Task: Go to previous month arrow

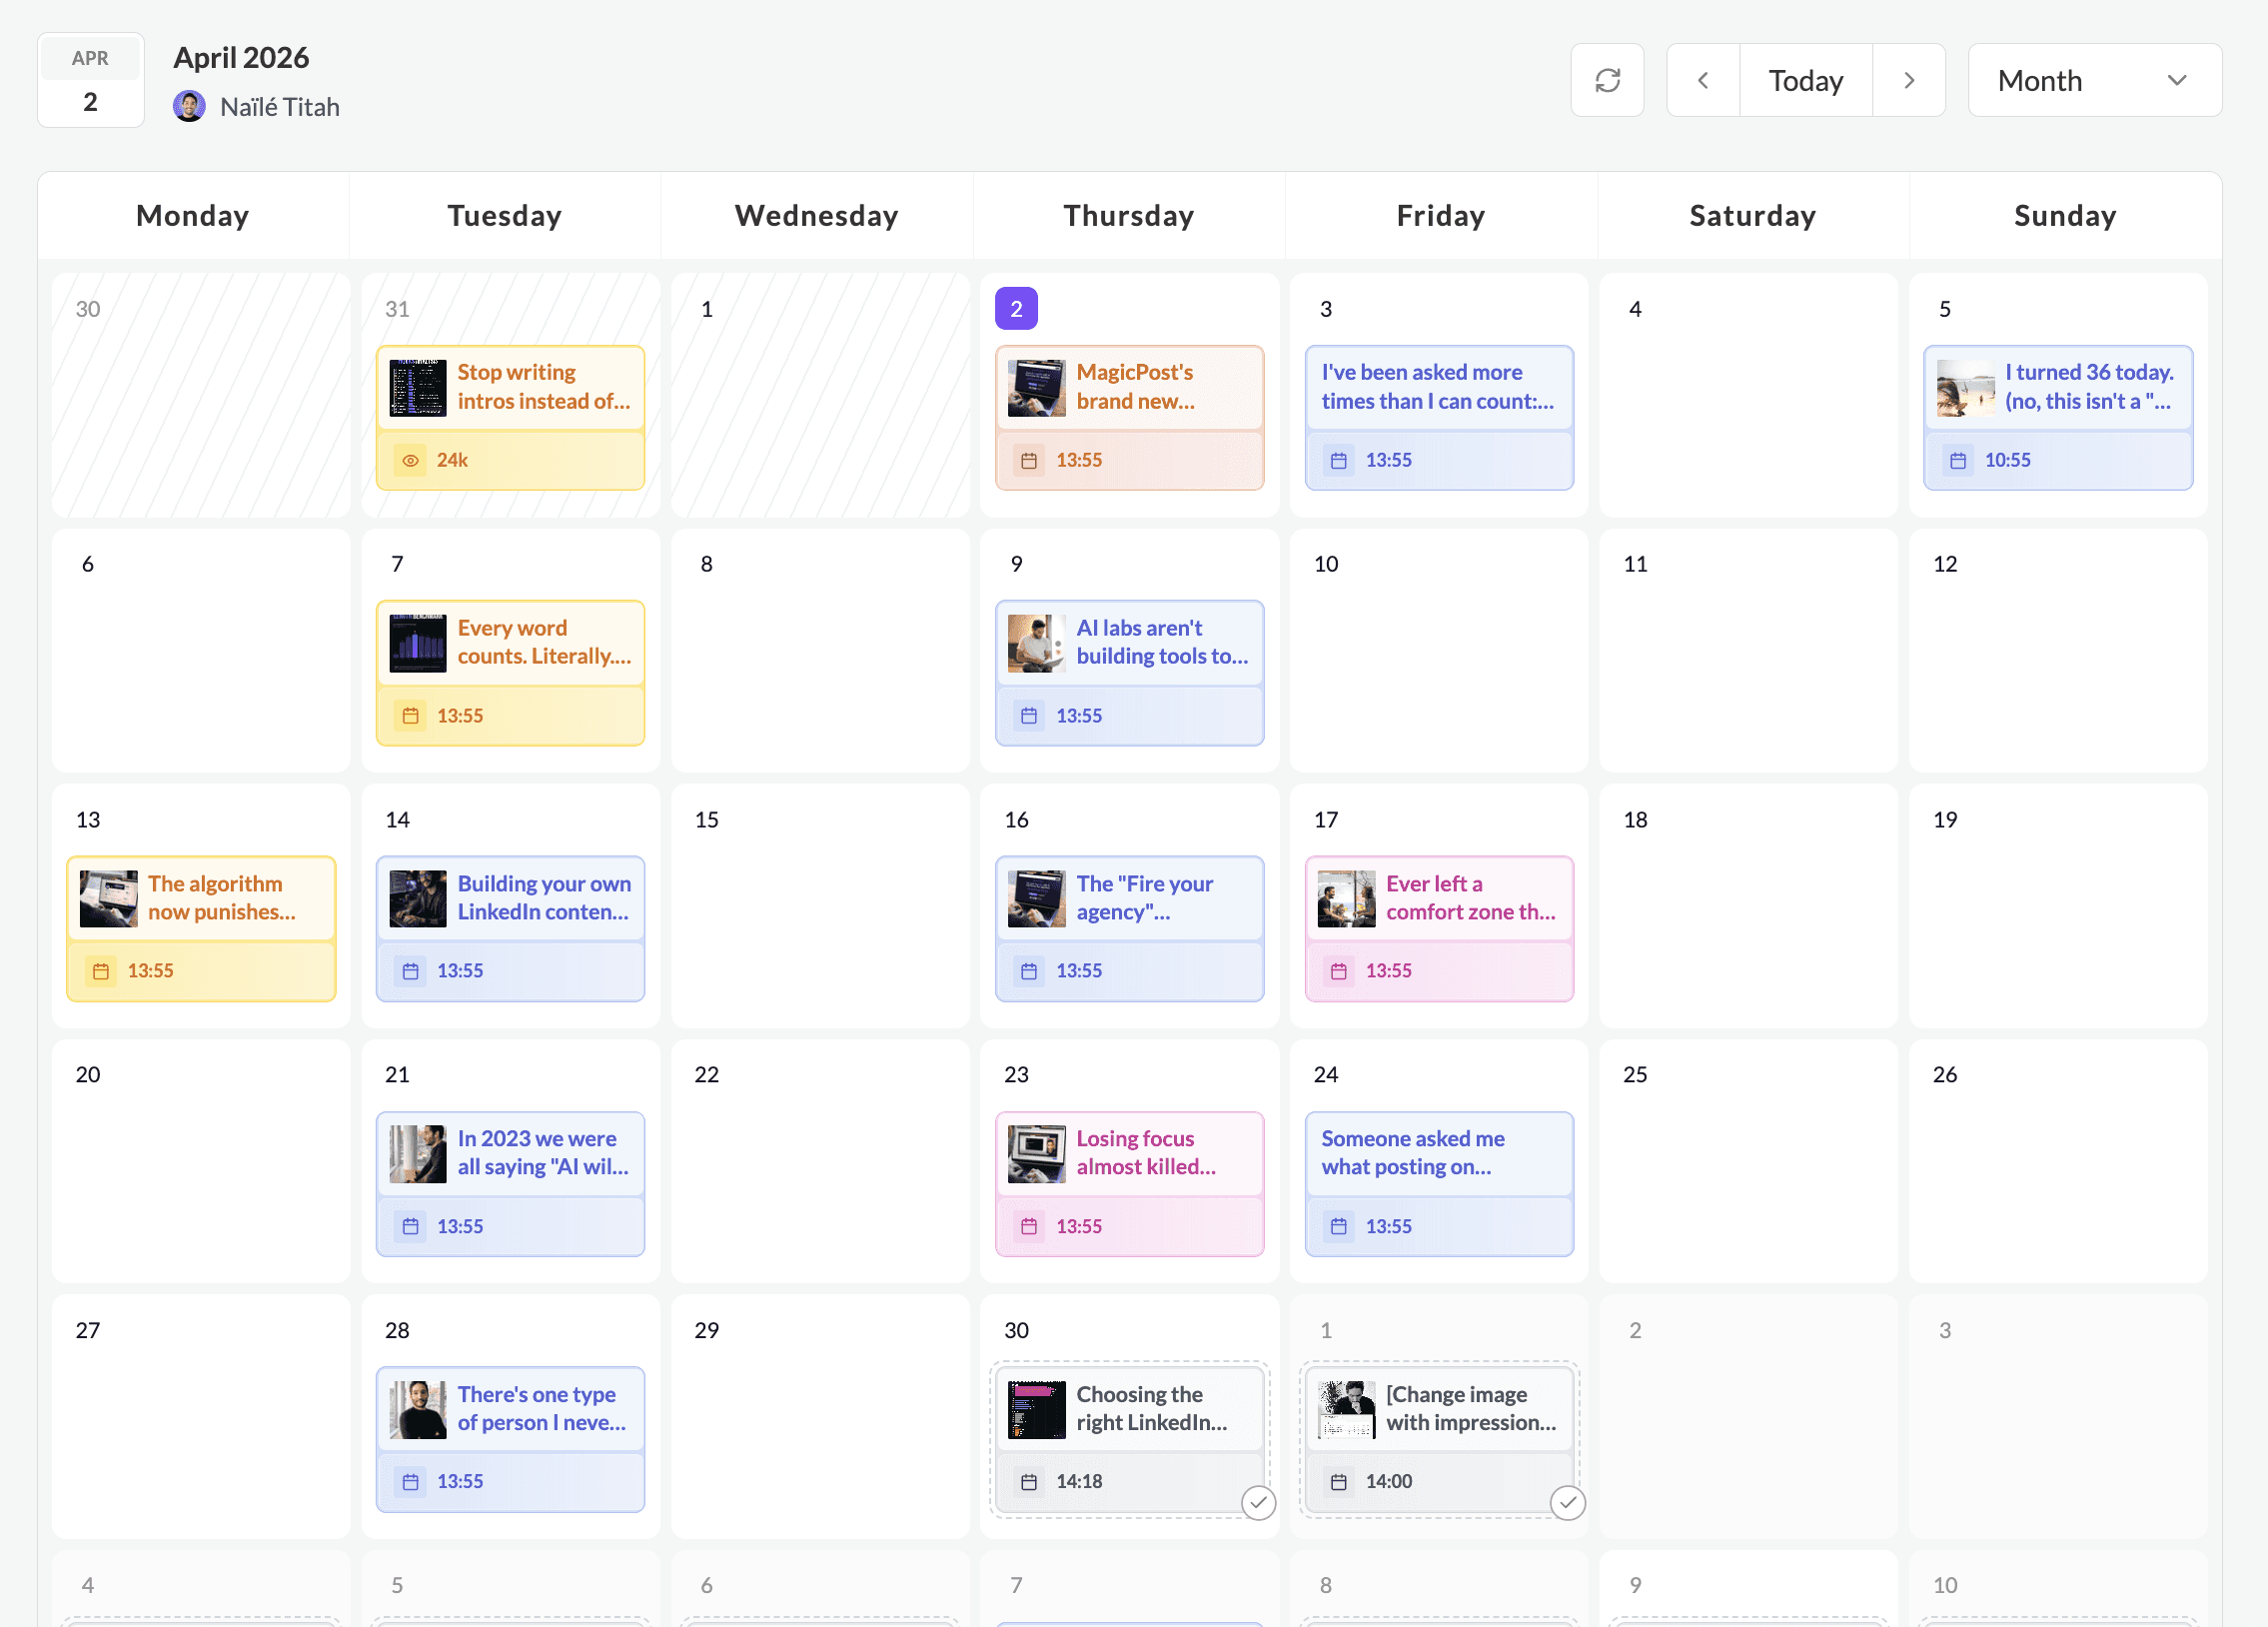Action: point(1703,80)
